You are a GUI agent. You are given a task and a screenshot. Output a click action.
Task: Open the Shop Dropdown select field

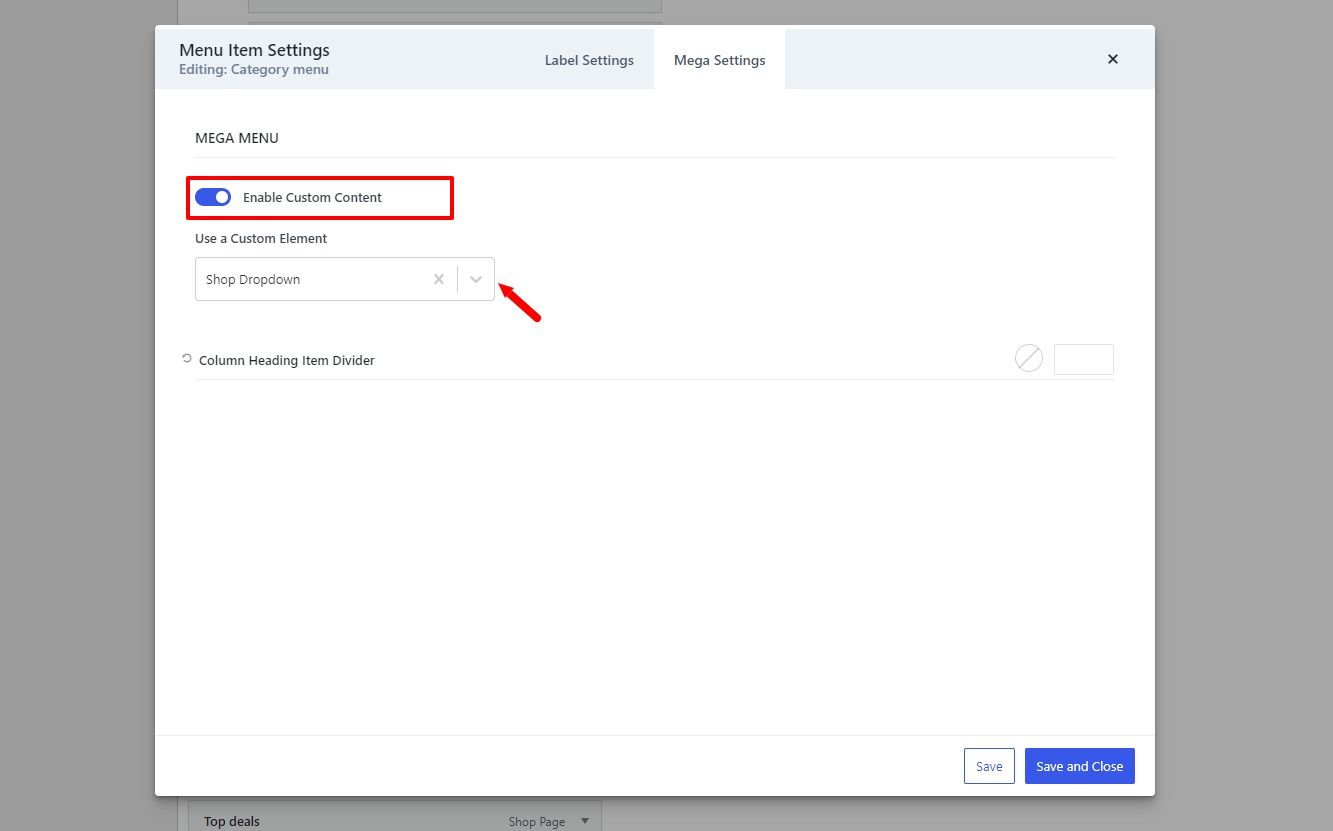click(x=345, y=279)
